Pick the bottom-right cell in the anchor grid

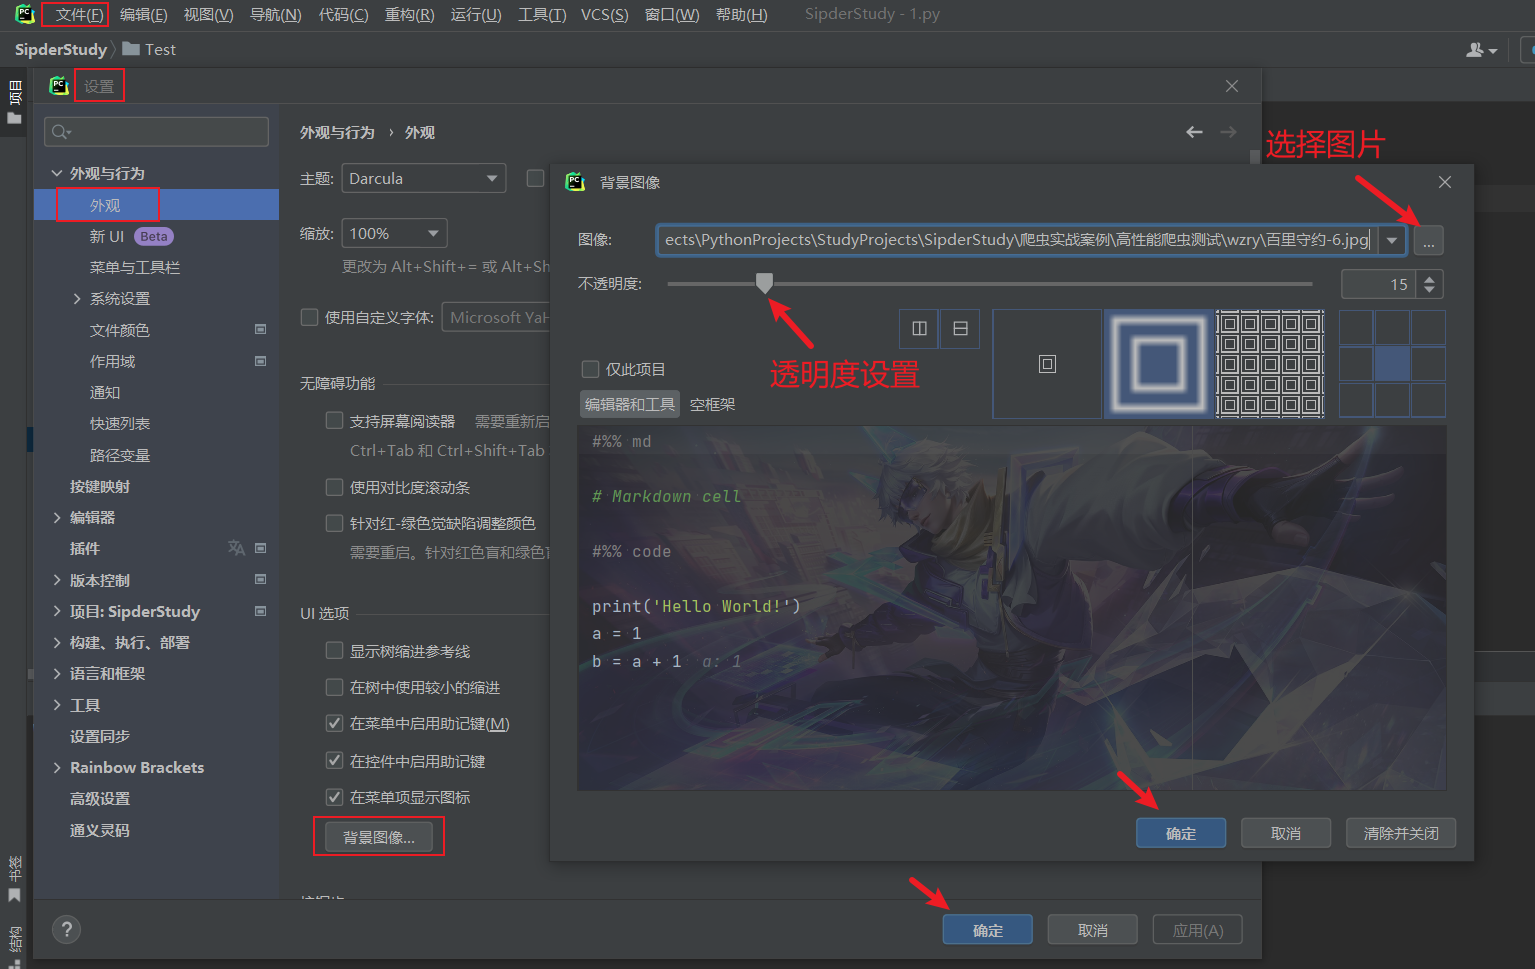(1428, 400)
